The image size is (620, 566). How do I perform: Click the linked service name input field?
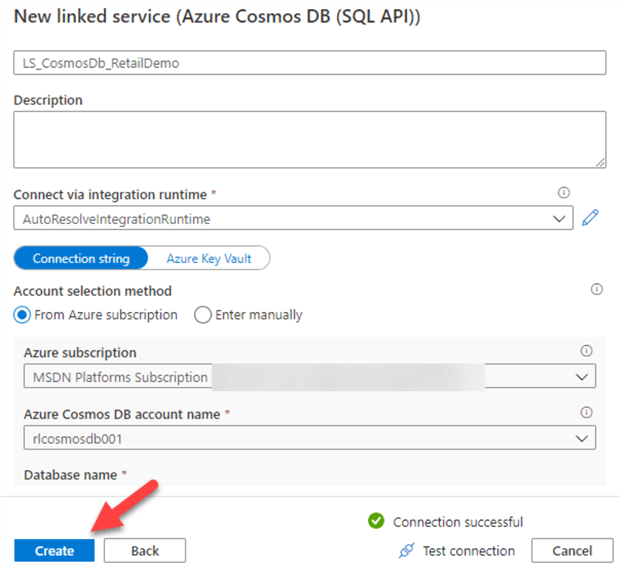pyautogui.click(x=309, y=62)
